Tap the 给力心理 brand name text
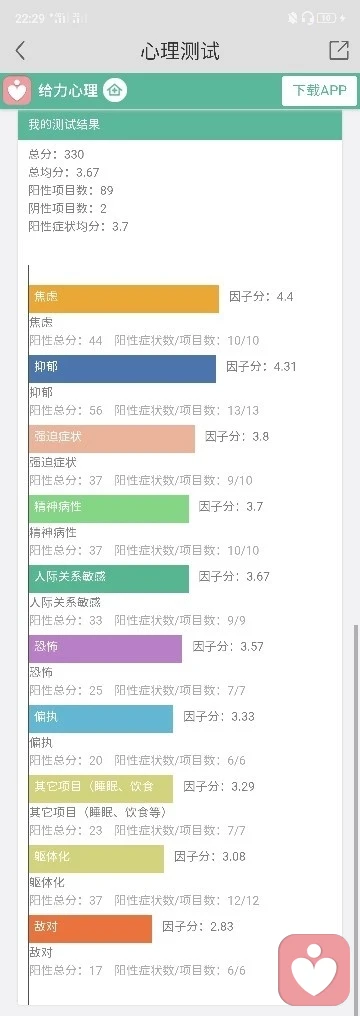The height and width of the screenshot is (1016, 360). click(x=67, y=90)
